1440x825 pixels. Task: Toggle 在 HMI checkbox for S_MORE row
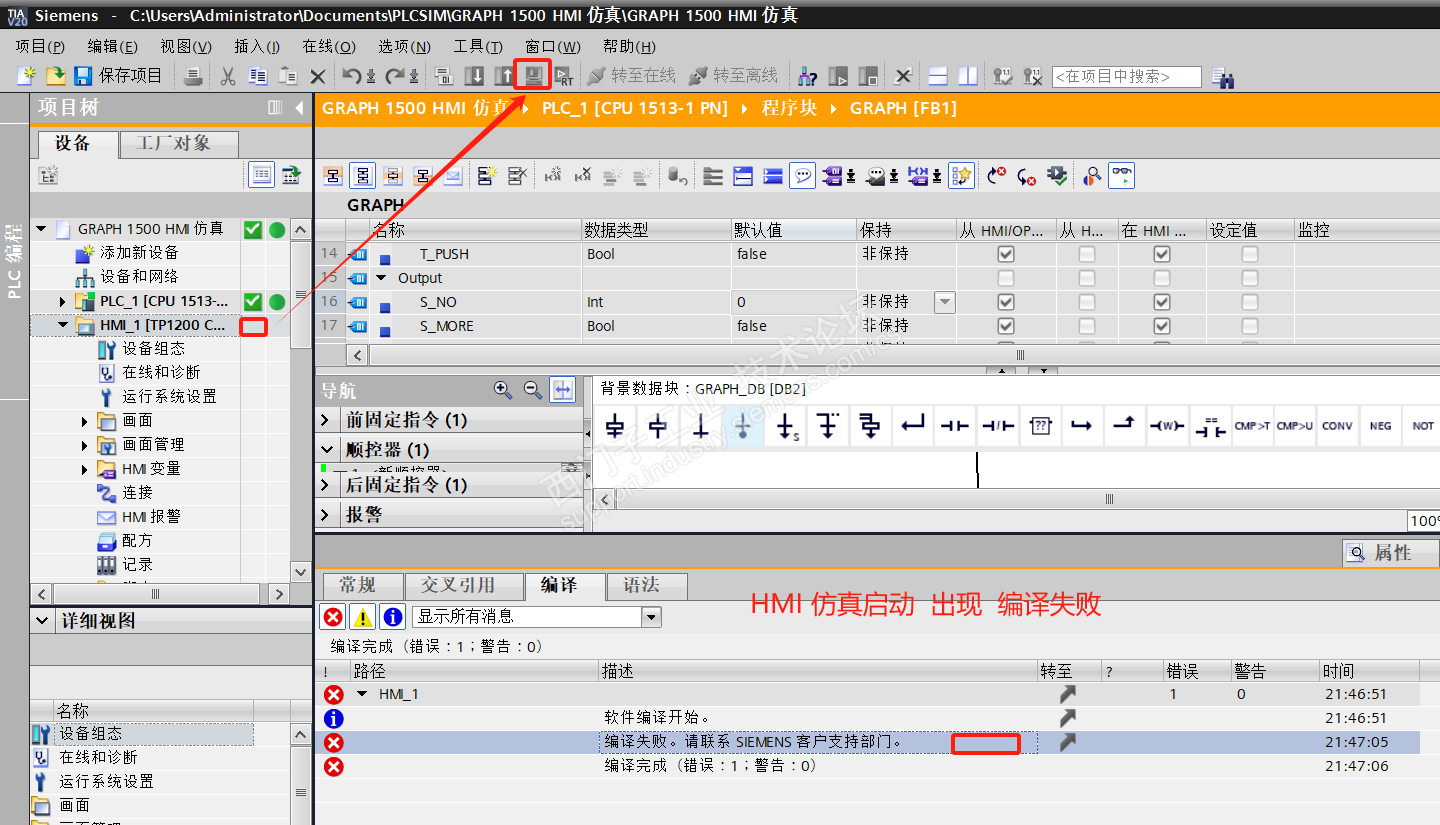pyautogui.click(x=1161, y=326)
